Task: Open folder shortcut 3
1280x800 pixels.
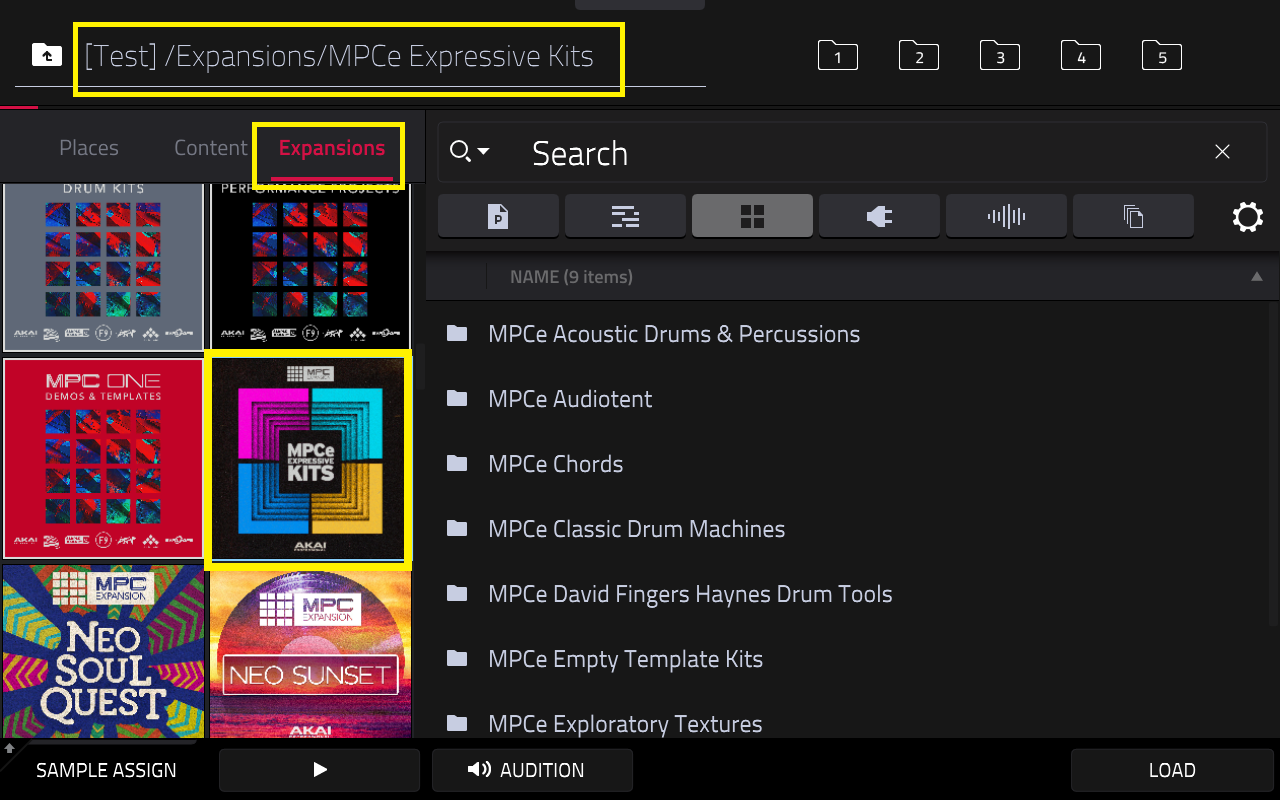Action: pos(1000,56)
